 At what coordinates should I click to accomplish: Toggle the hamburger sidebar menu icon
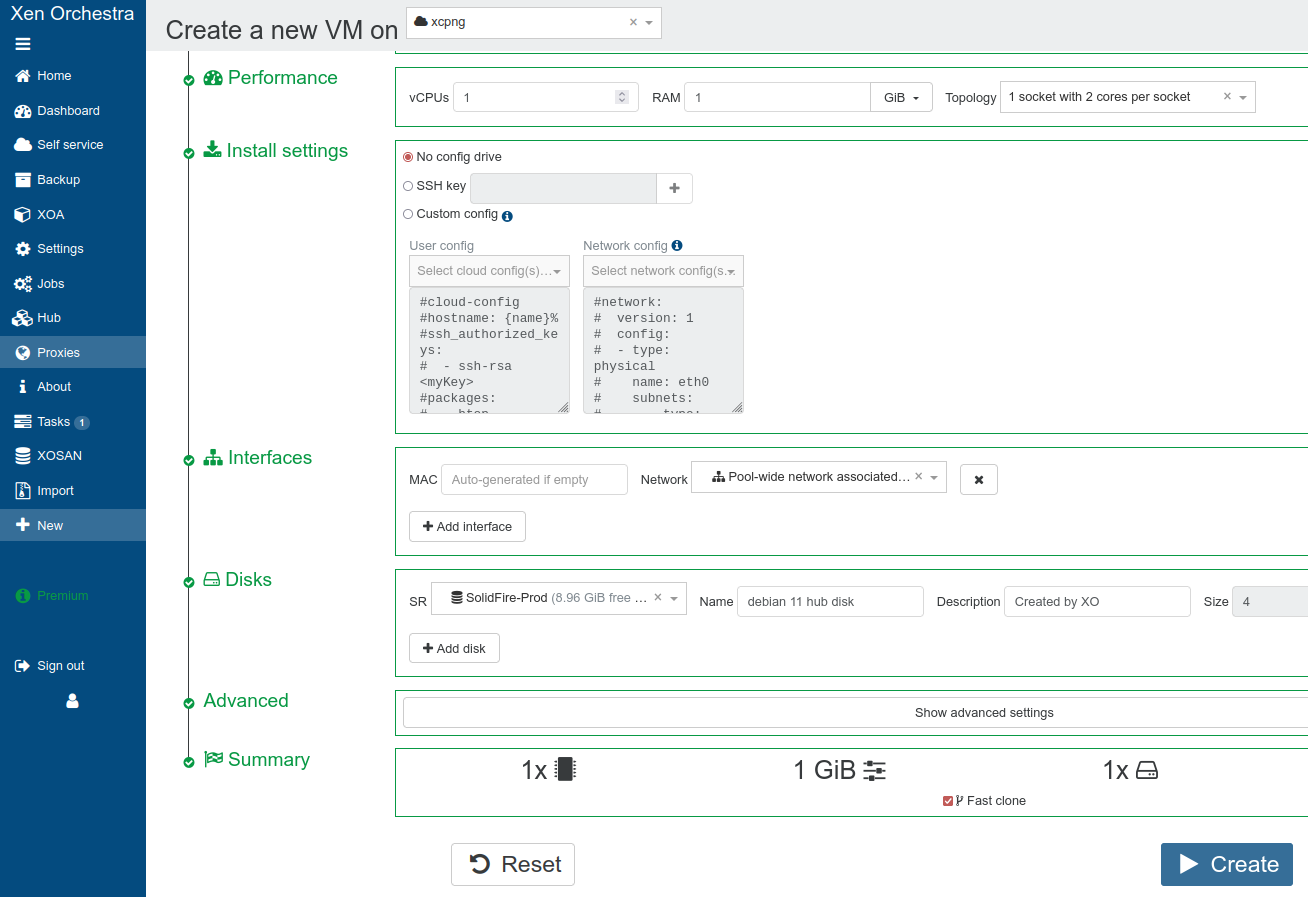pyautogui.click(x=23, y=44)
